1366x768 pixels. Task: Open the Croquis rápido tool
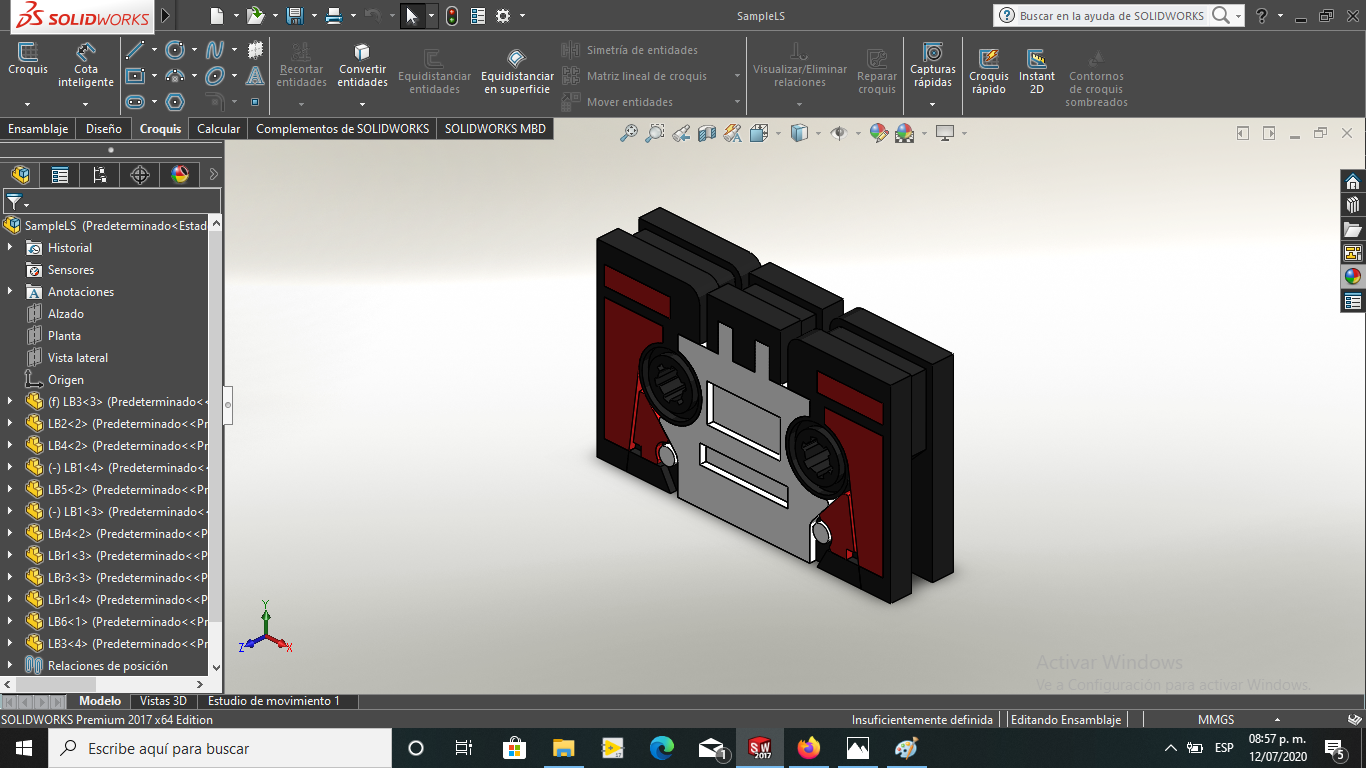(989, 70)
